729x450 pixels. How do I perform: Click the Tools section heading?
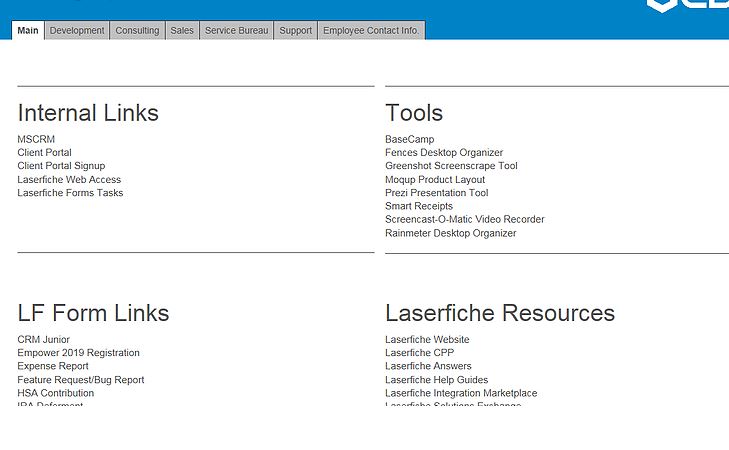point(414,113)
